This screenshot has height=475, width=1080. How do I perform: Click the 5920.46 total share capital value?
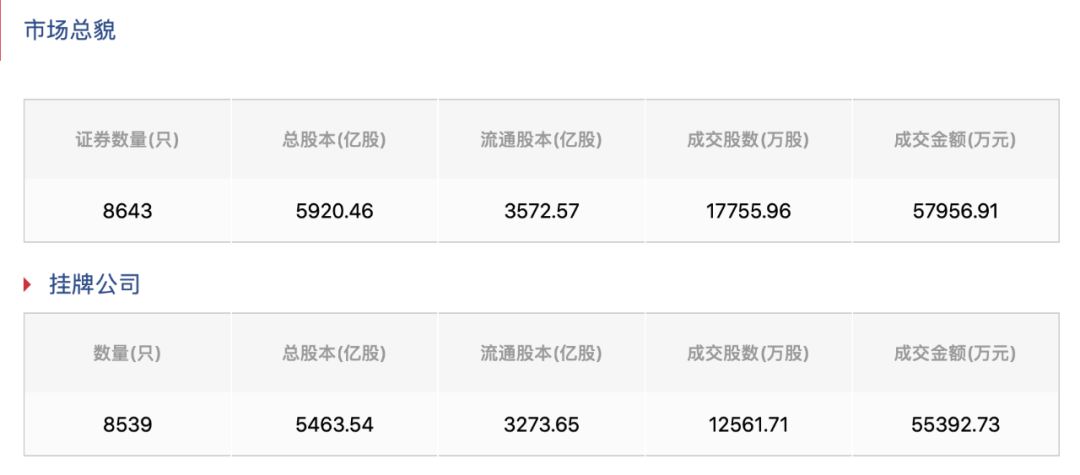pyautogui.click(x=334, y=211)
